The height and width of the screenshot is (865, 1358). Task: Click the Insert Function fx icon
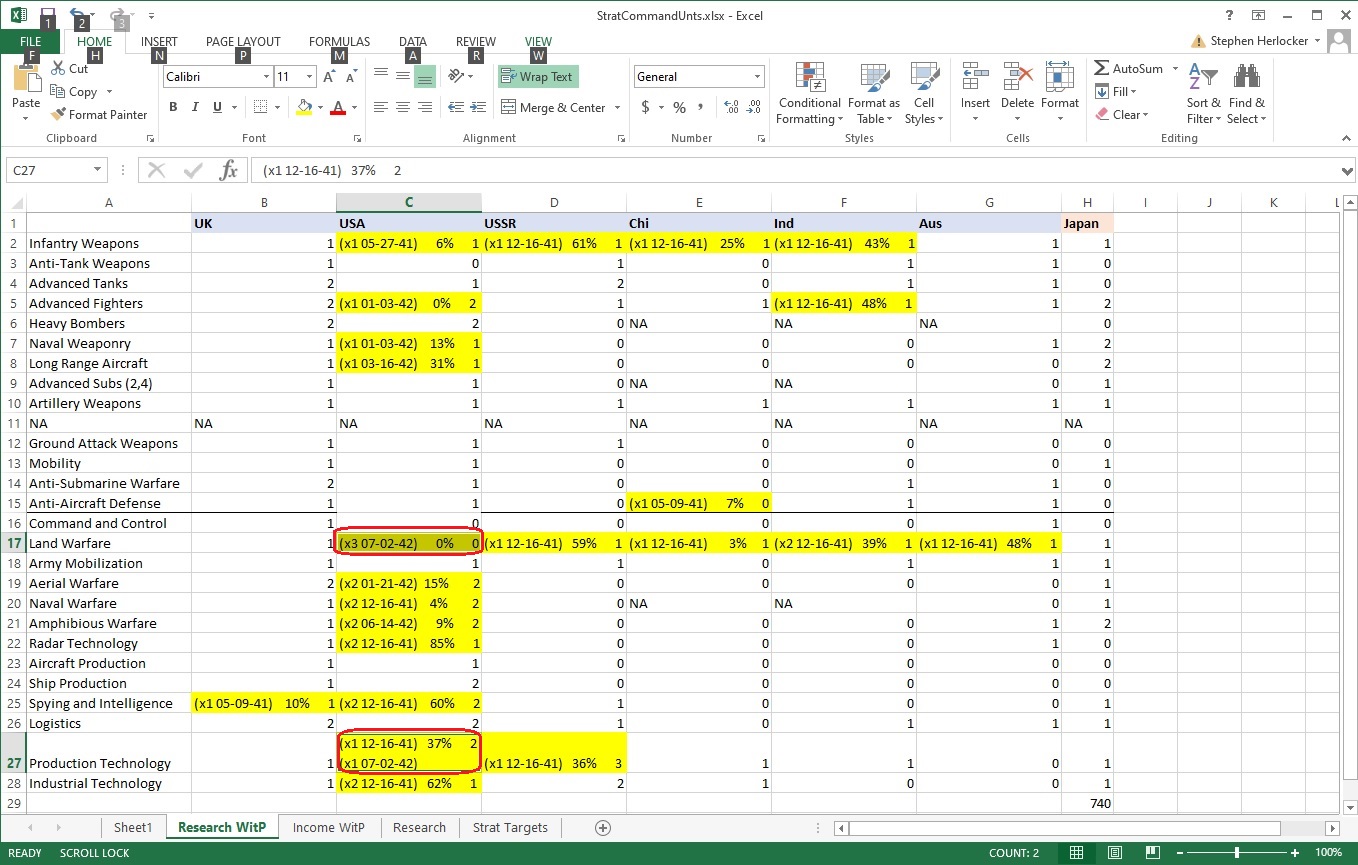pos(229,170)
